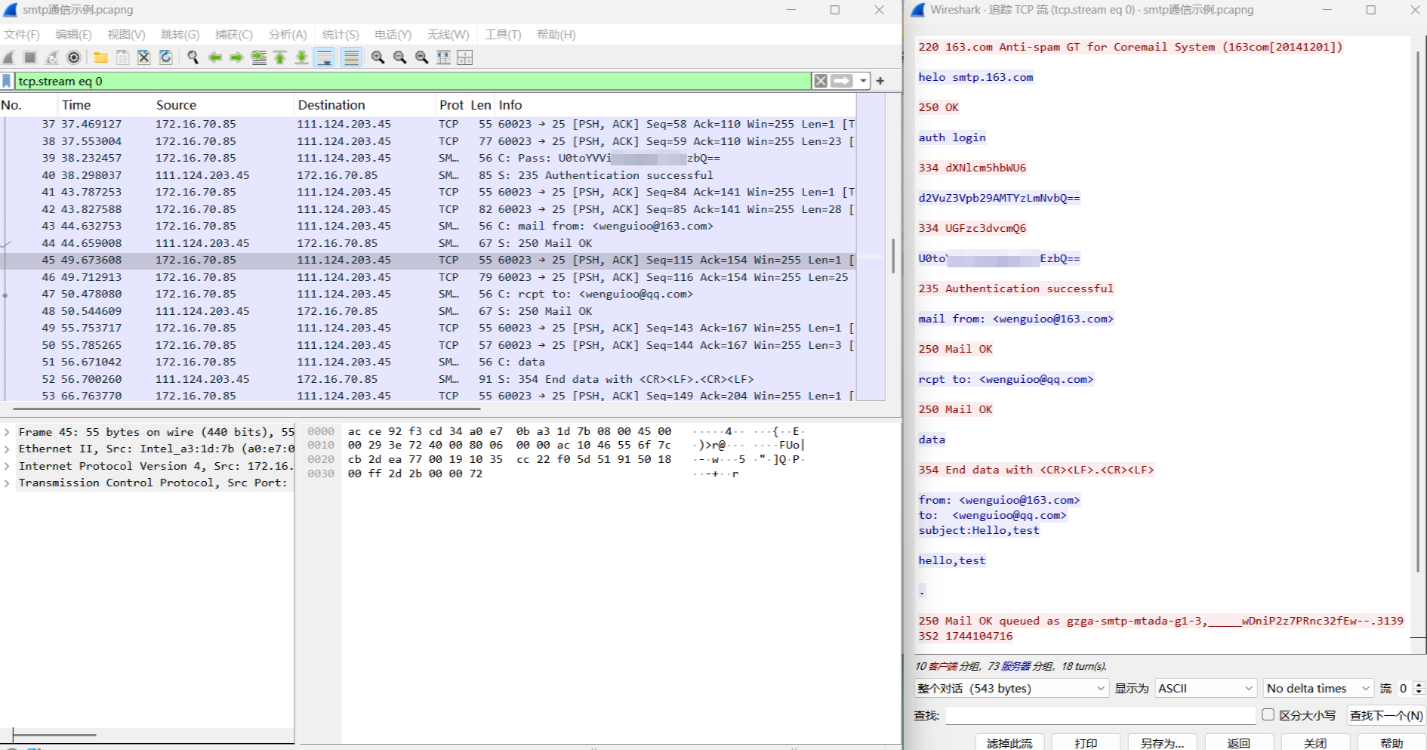This screenshot has width=1427, height=750.
Task: Expand the Transmission Control Protocol tree node
Action: coord(8,483)
